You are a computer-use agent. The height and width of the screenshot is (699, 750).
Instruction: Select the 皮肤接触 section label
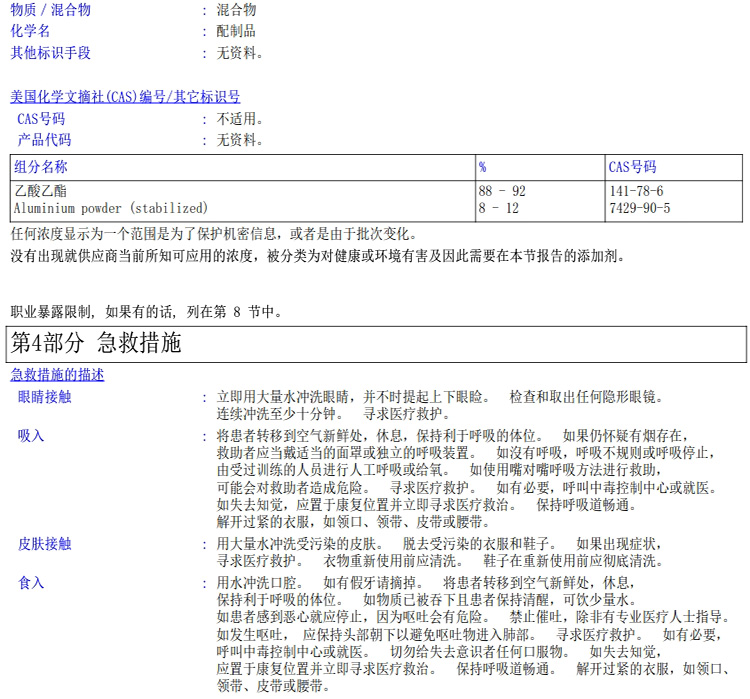tap(44, 544)
